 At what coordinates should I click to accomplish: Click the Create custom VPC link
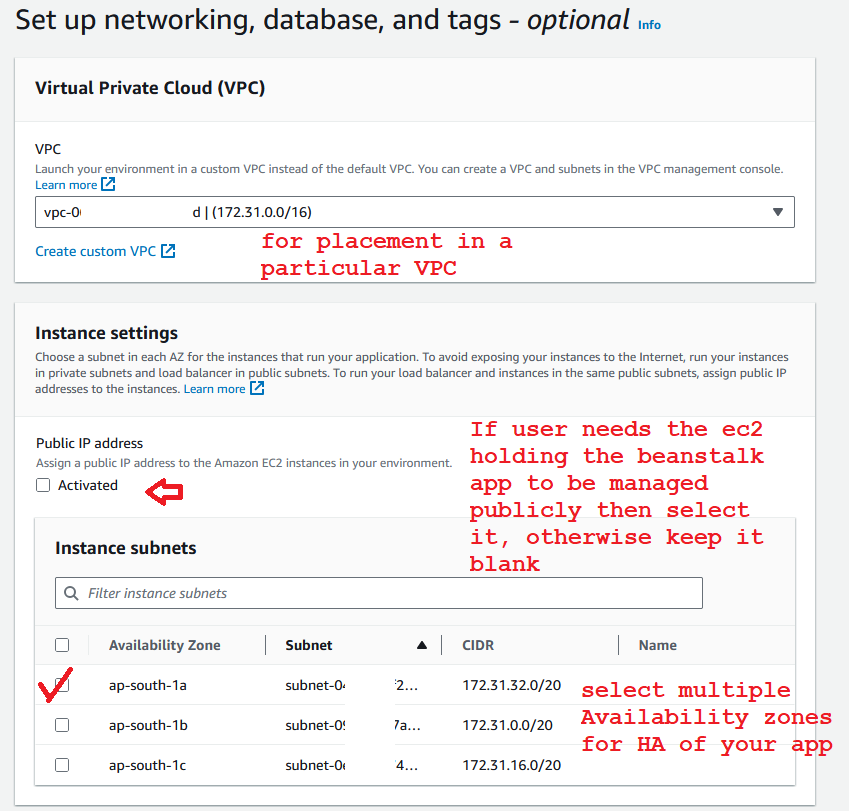tap(95, 251)
